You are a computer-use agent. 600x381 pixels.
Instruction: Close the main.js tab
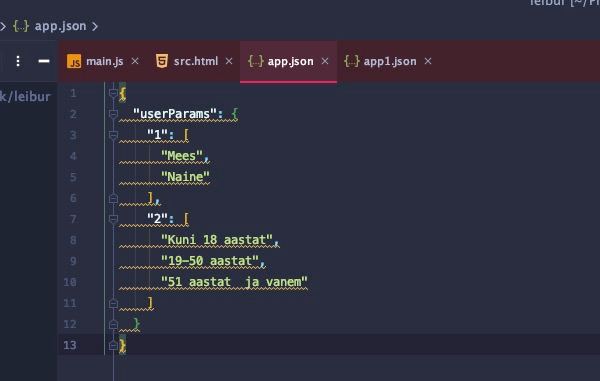(x=135, y=61)
